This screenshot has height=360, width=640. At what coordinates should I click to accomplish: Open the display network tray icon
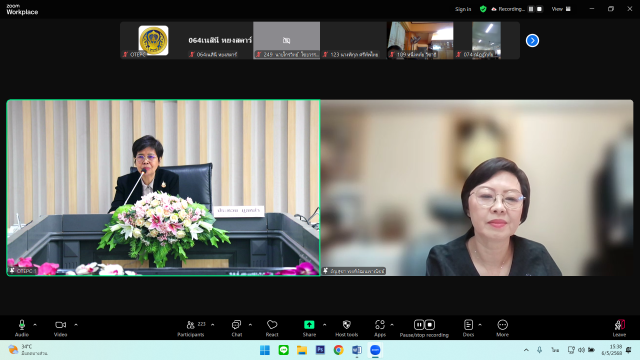[571, 350]
